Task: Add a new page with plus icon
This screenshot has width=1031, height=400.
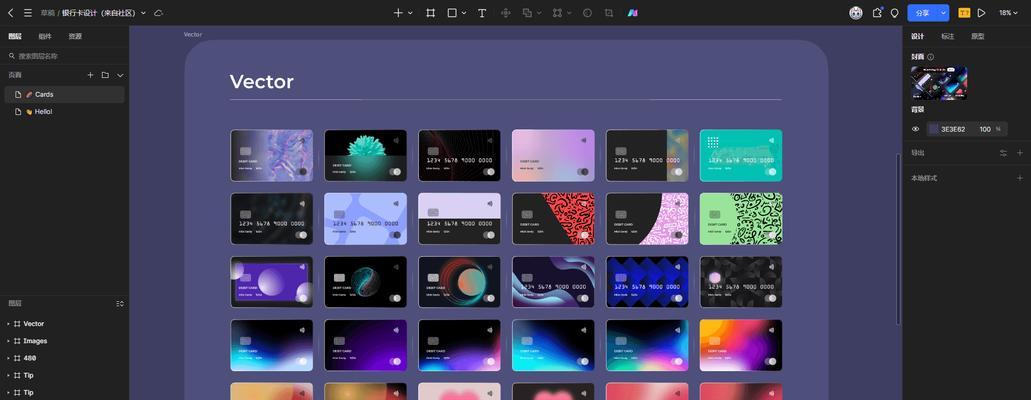Action: pos(91,75)
